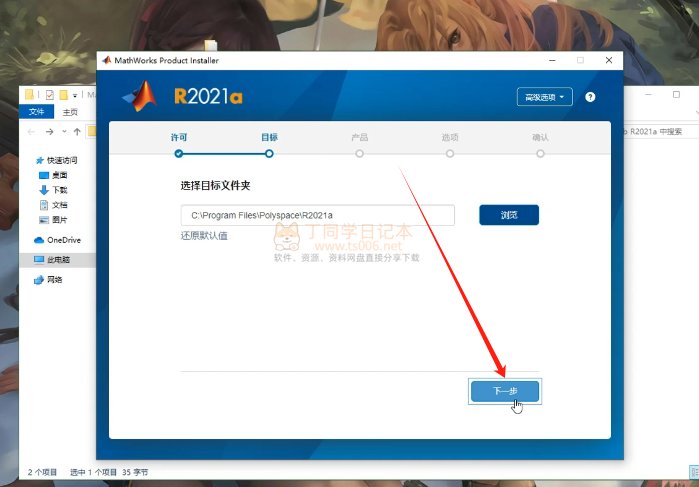Image resolution: width=699 pixels, height=487 pixels.
Task: Click new folder icon in Explorer title bar
Action: pos(63,95)
